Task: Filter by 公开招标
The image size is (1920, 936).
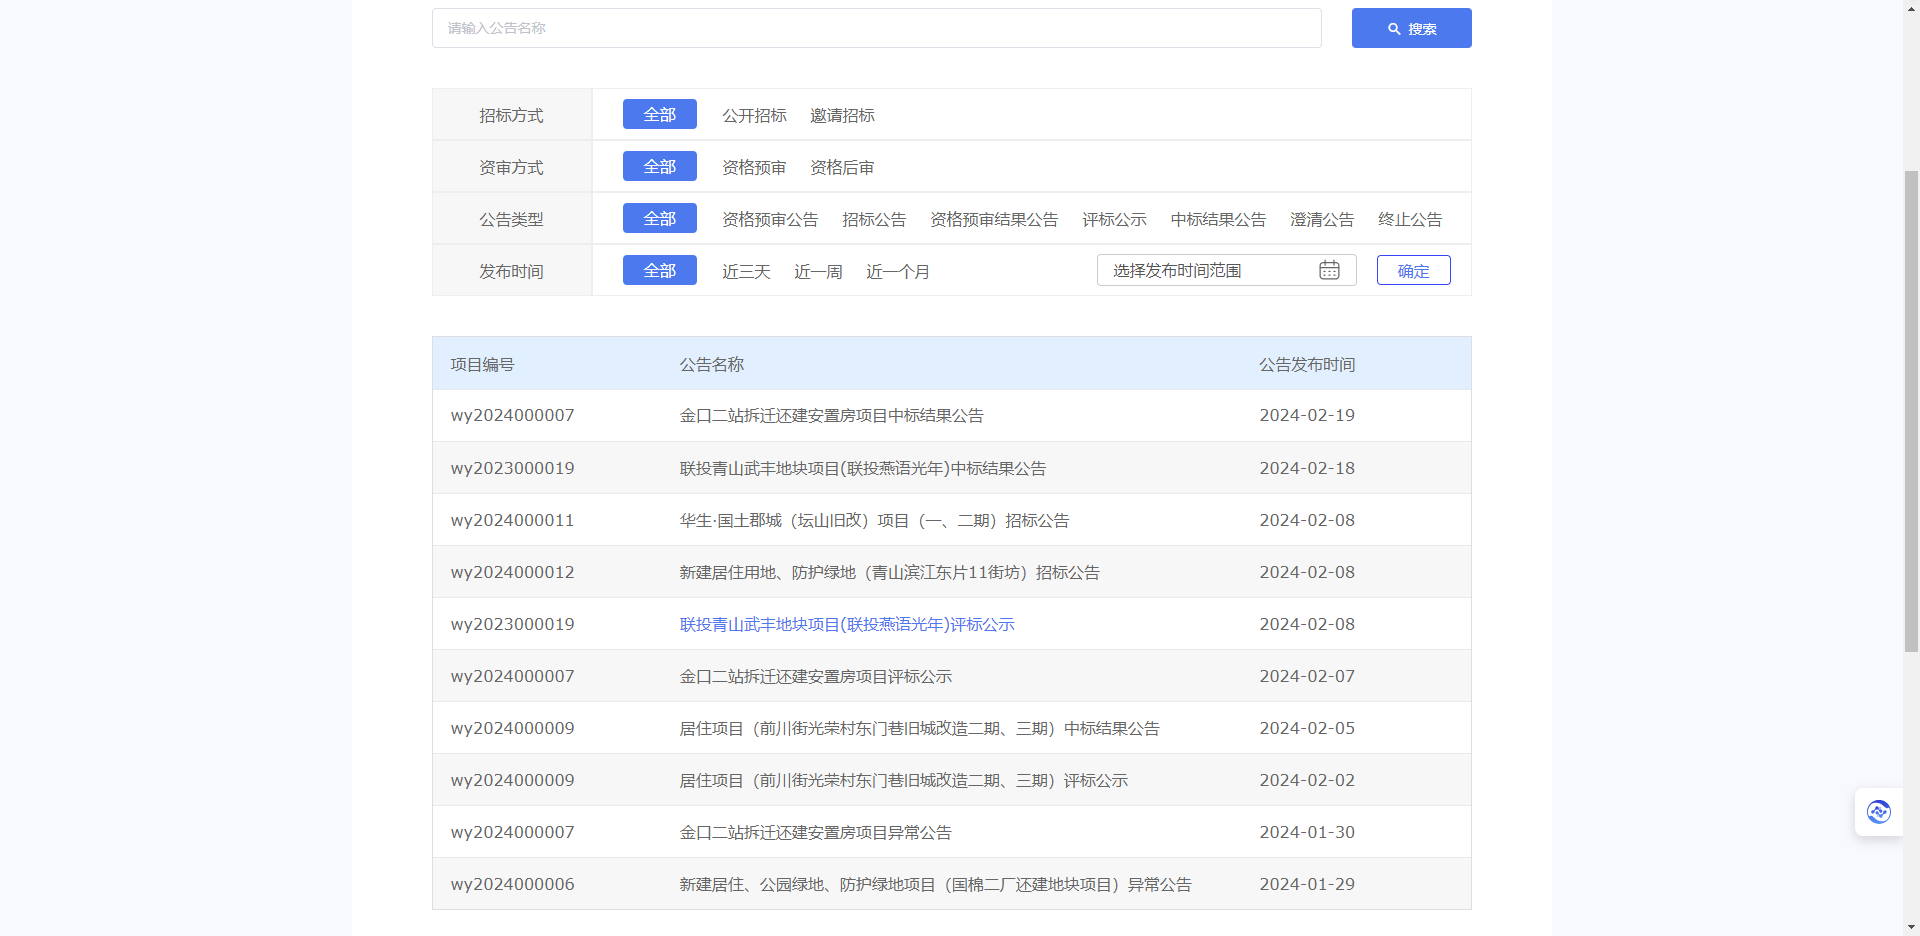Action: pos(755,116)
